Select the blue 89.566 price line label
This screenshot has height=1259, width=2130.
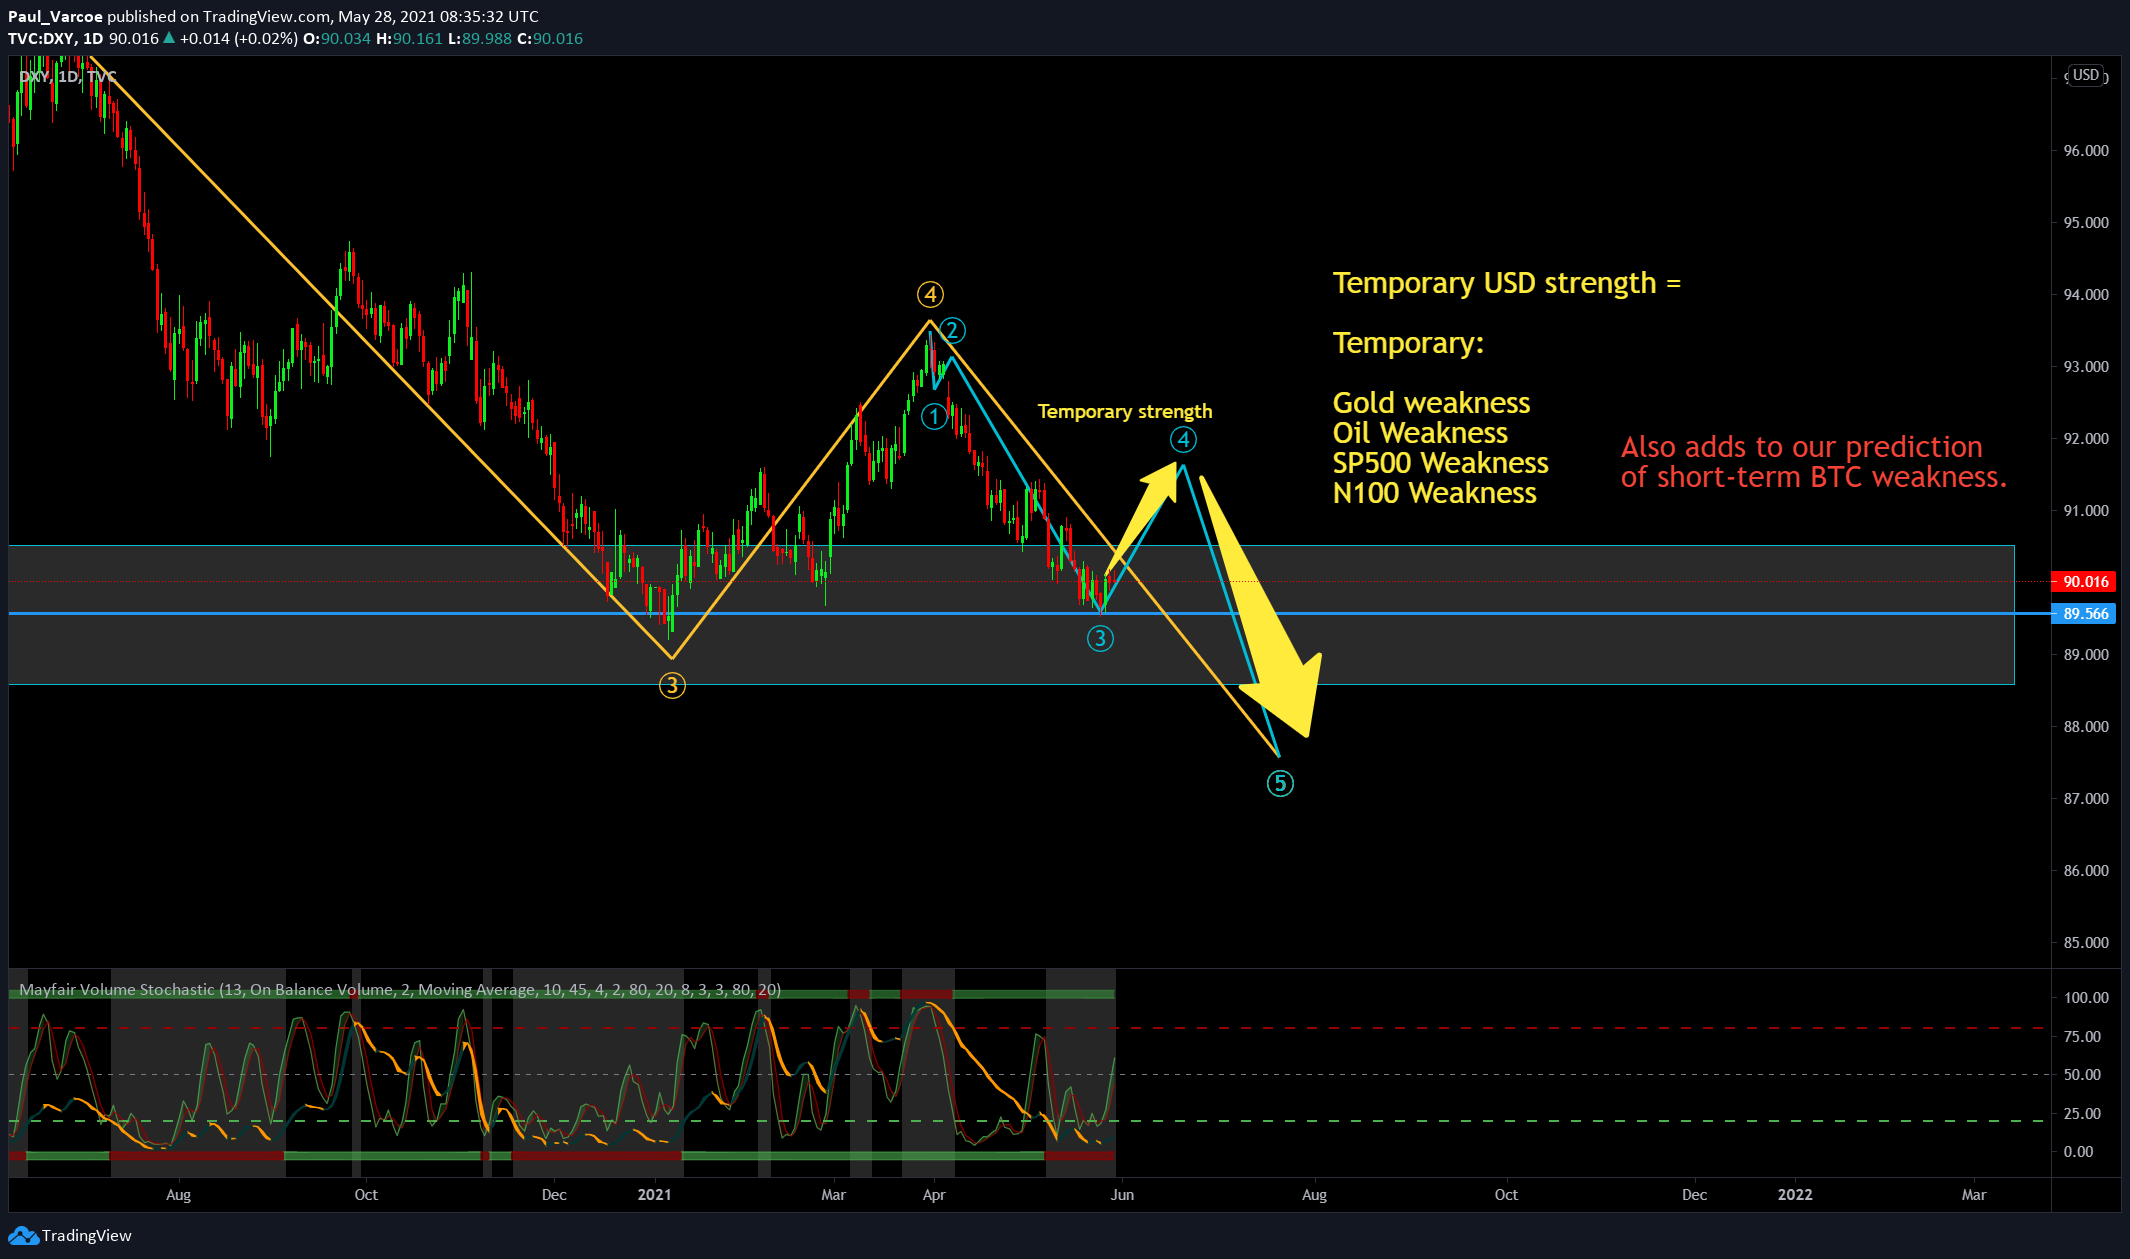tap(2085, 614)
